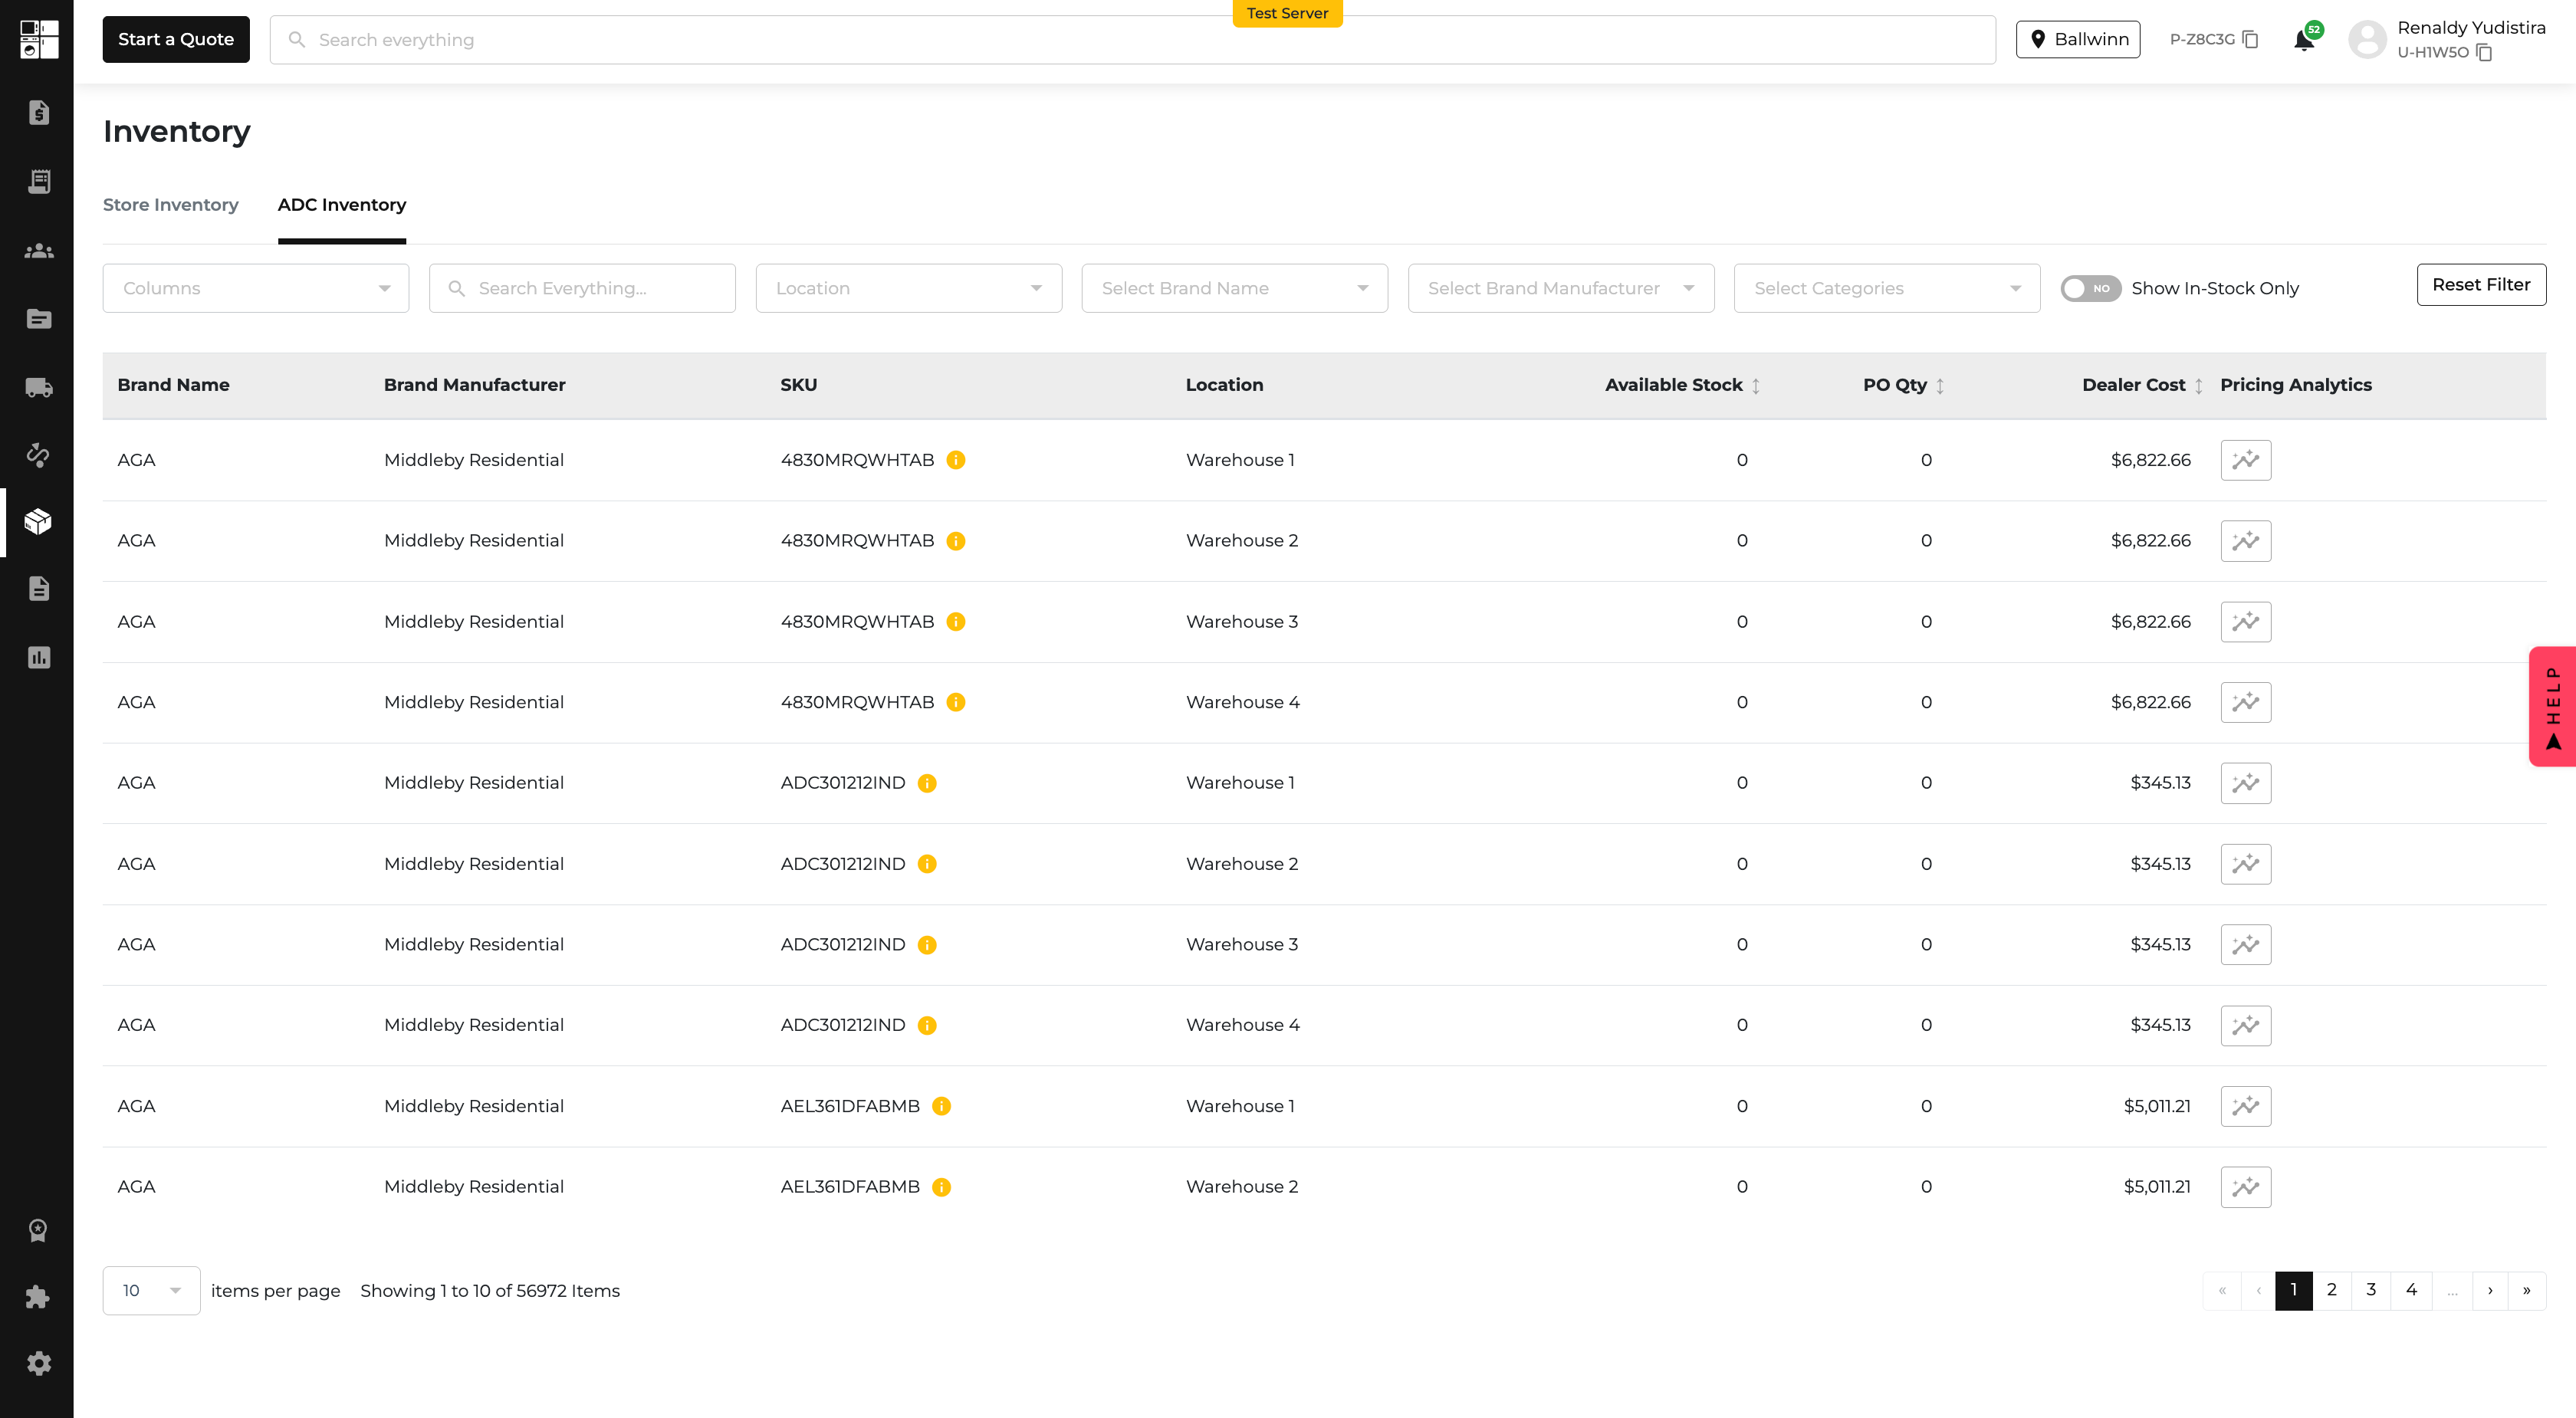Open the notifications bell icon
The width and height of the screenshot is (2576, 1418).
pyautogui.click(x=2304, y=40)
